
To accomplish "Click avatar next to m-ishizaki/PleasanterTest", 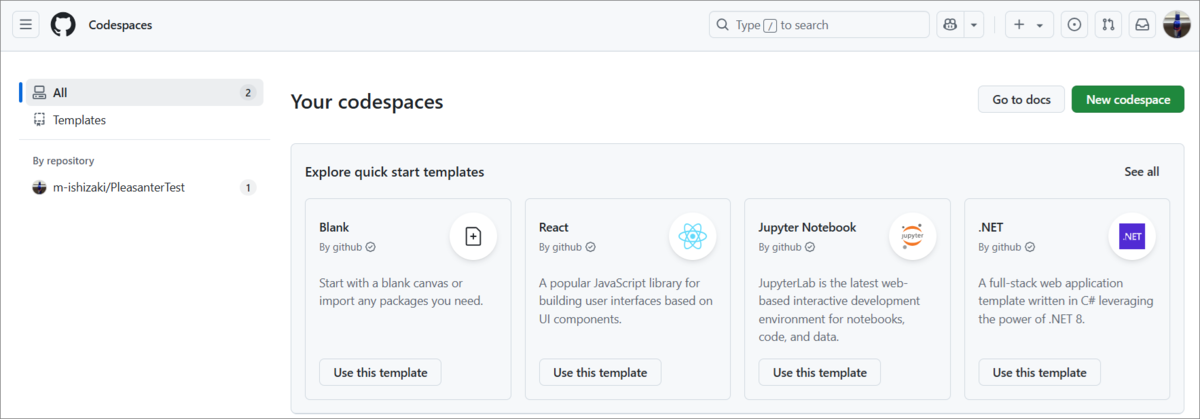I will (x=39, y=187).
